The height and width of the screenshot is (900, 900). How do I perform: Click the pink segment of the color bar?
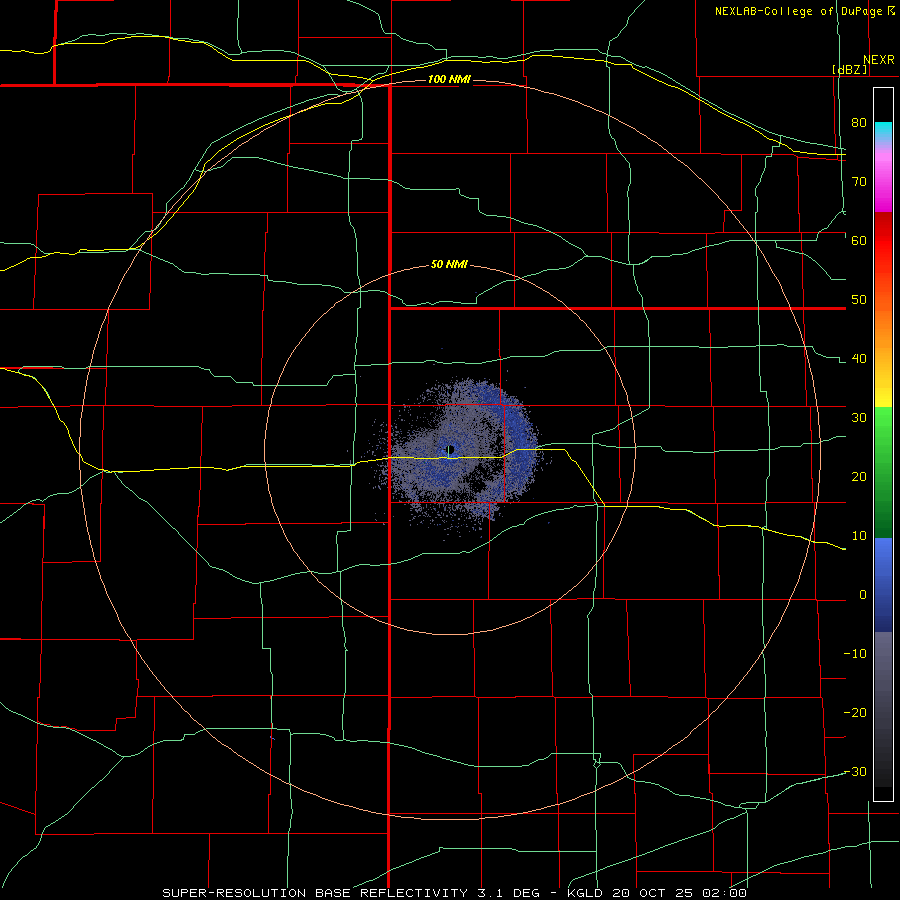883,178
